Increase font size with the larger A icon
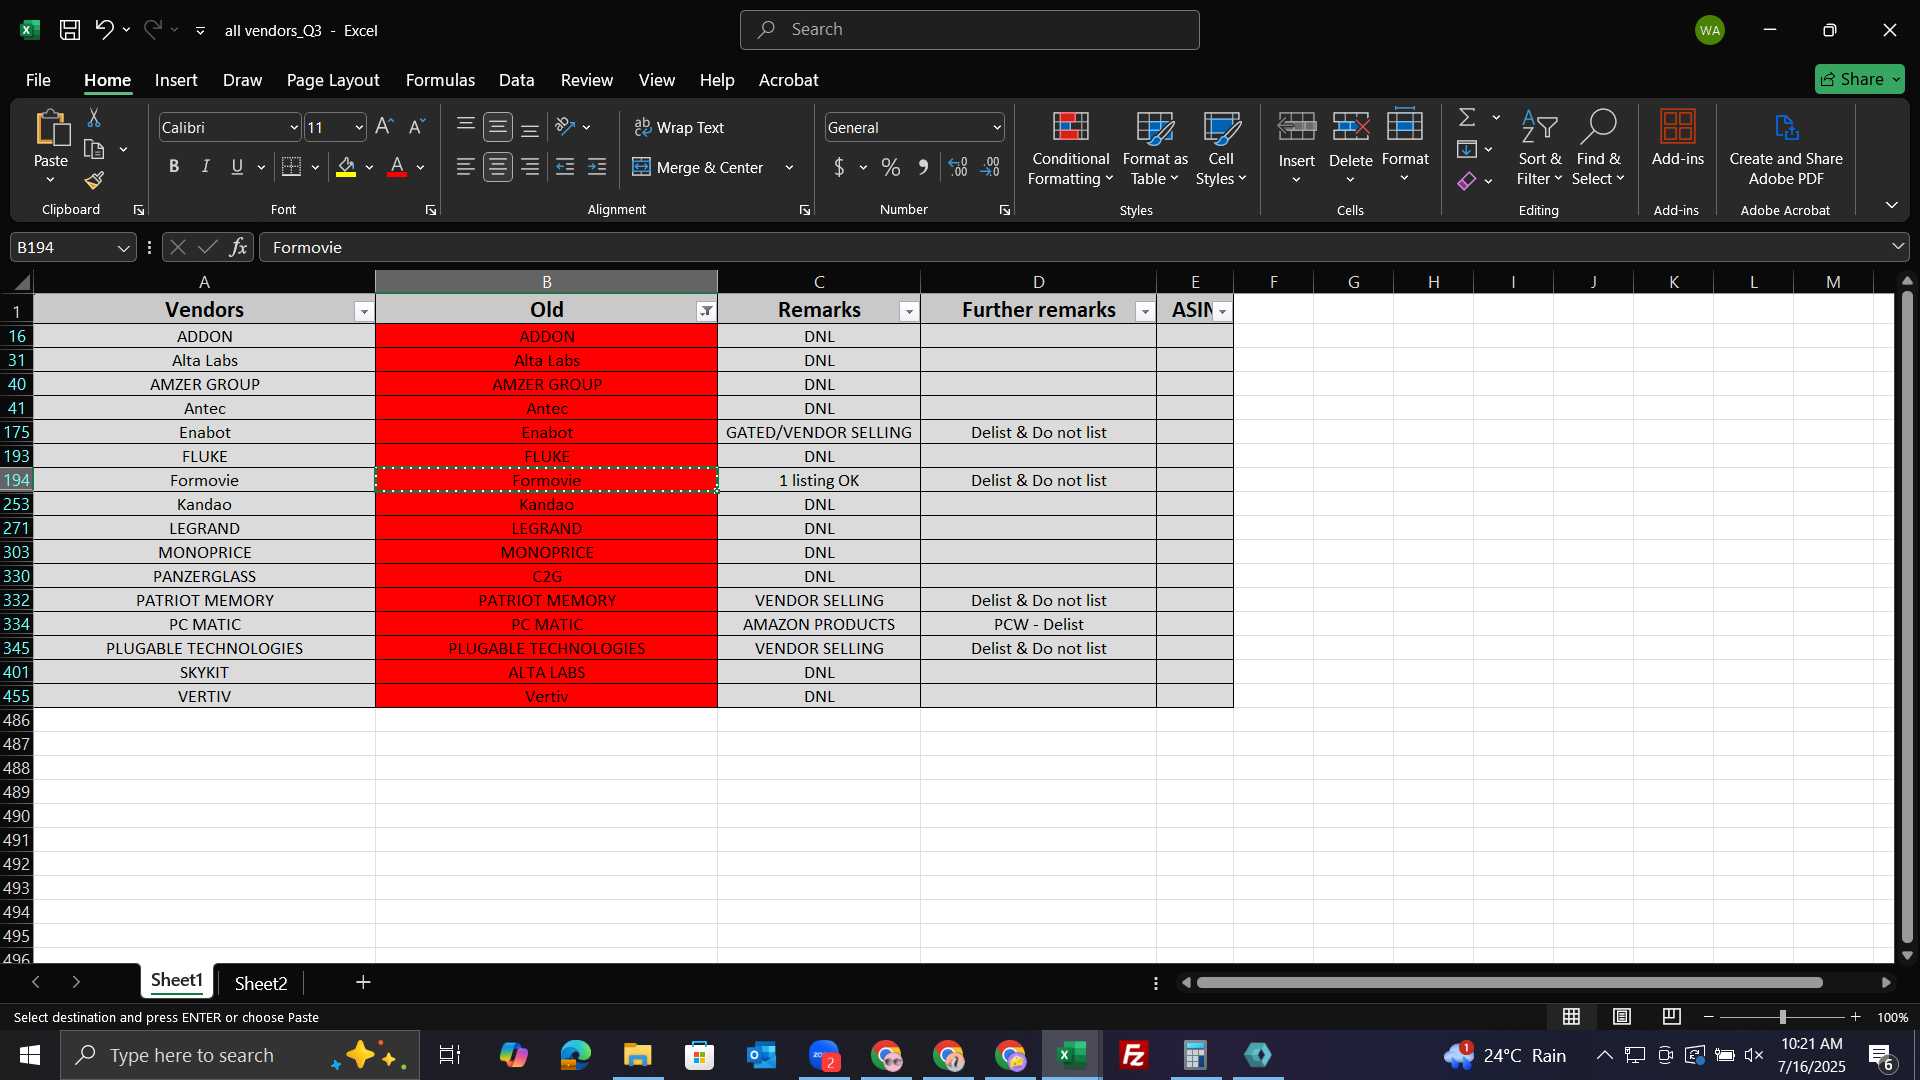 pos(384,127)
